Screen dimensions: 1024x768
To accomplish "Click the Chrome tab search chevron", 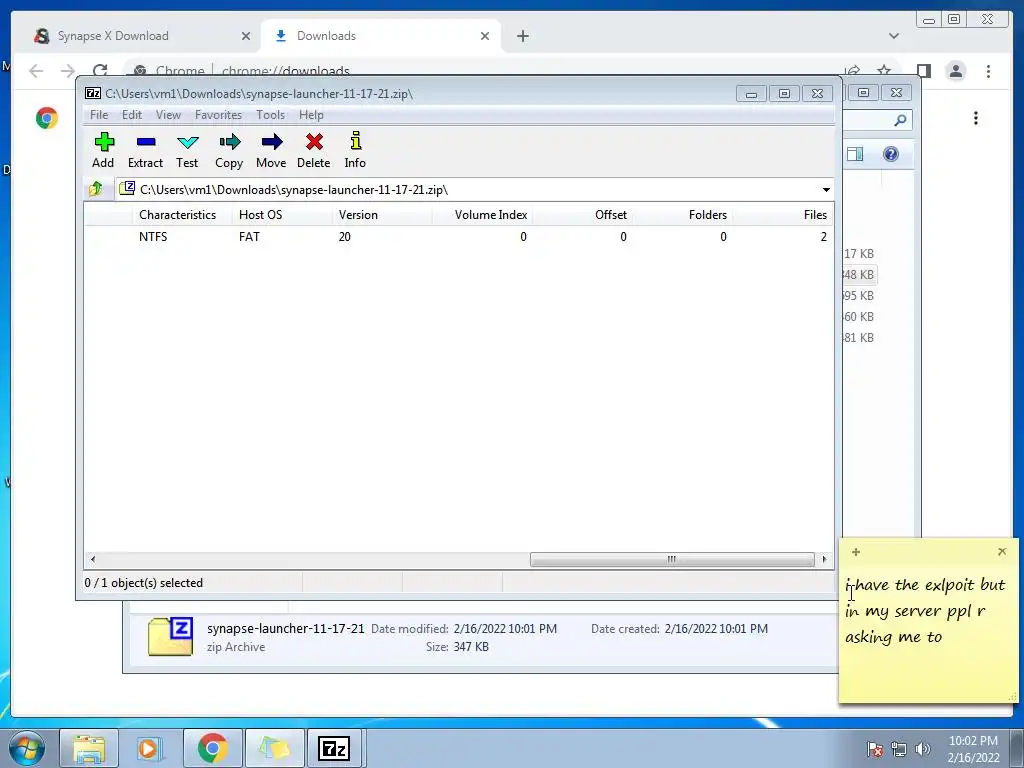I will click(893, 36).
